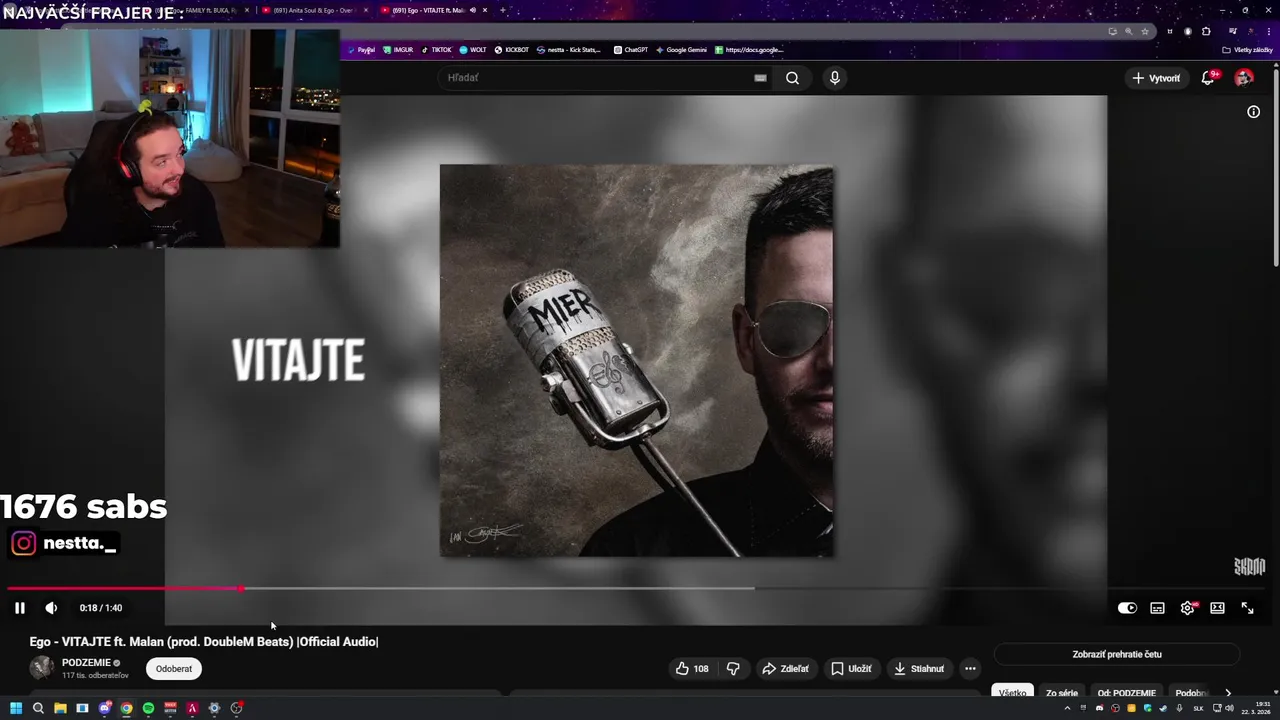Expand more filter chips with the right arrow
This screenshot has width=1280, height=720.
[1228, 693]
